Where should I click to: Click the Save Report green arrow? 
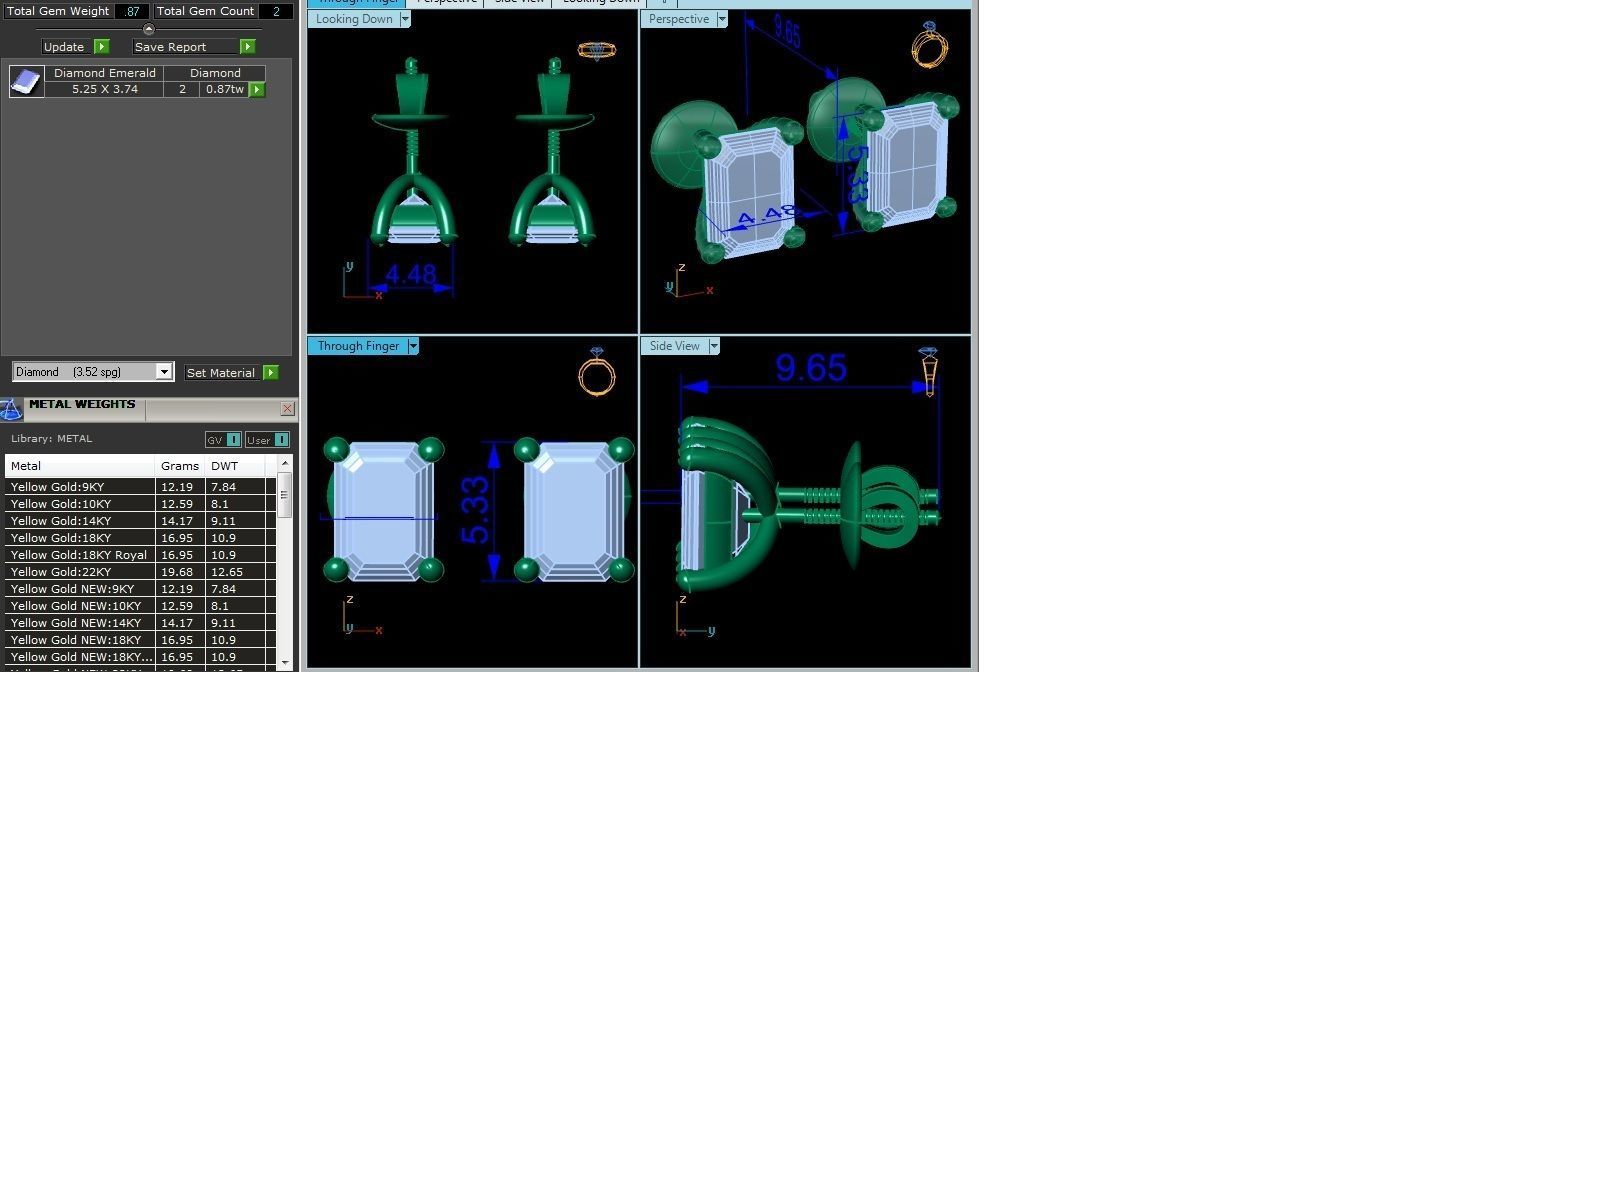247,47
